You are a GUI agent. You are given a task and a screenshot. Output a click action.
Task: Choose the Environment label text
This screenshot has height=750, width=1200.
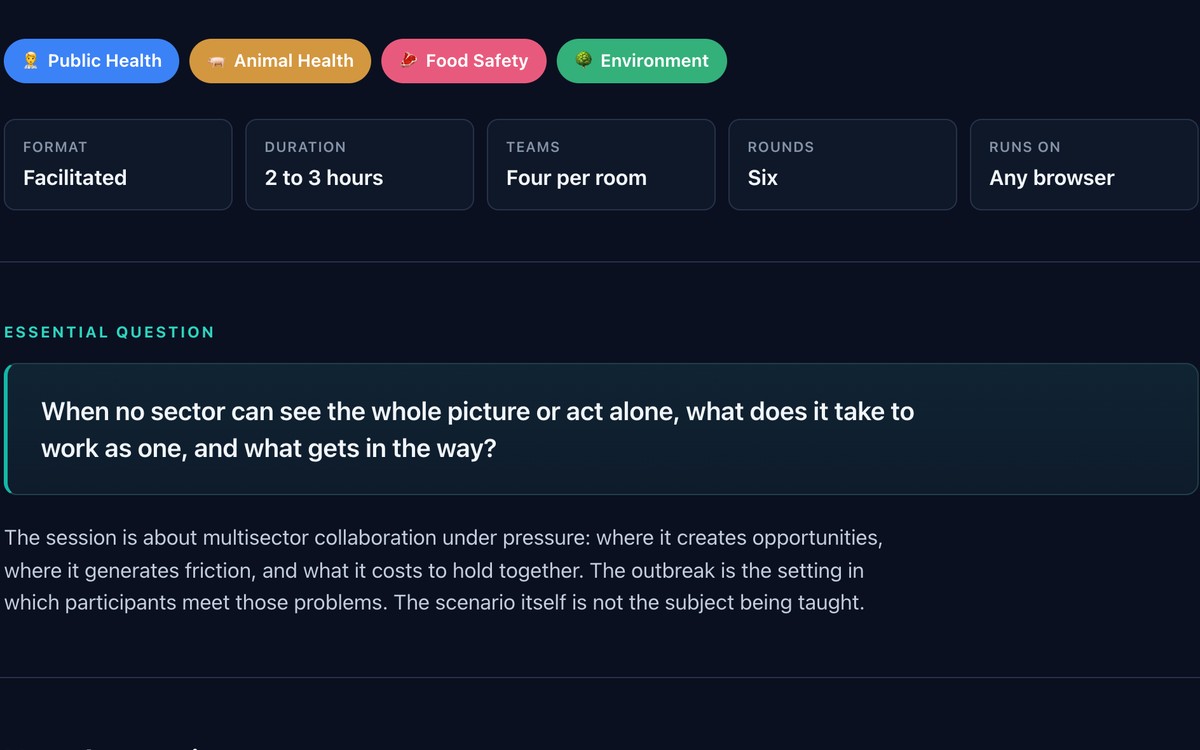(x=655, y=61)
